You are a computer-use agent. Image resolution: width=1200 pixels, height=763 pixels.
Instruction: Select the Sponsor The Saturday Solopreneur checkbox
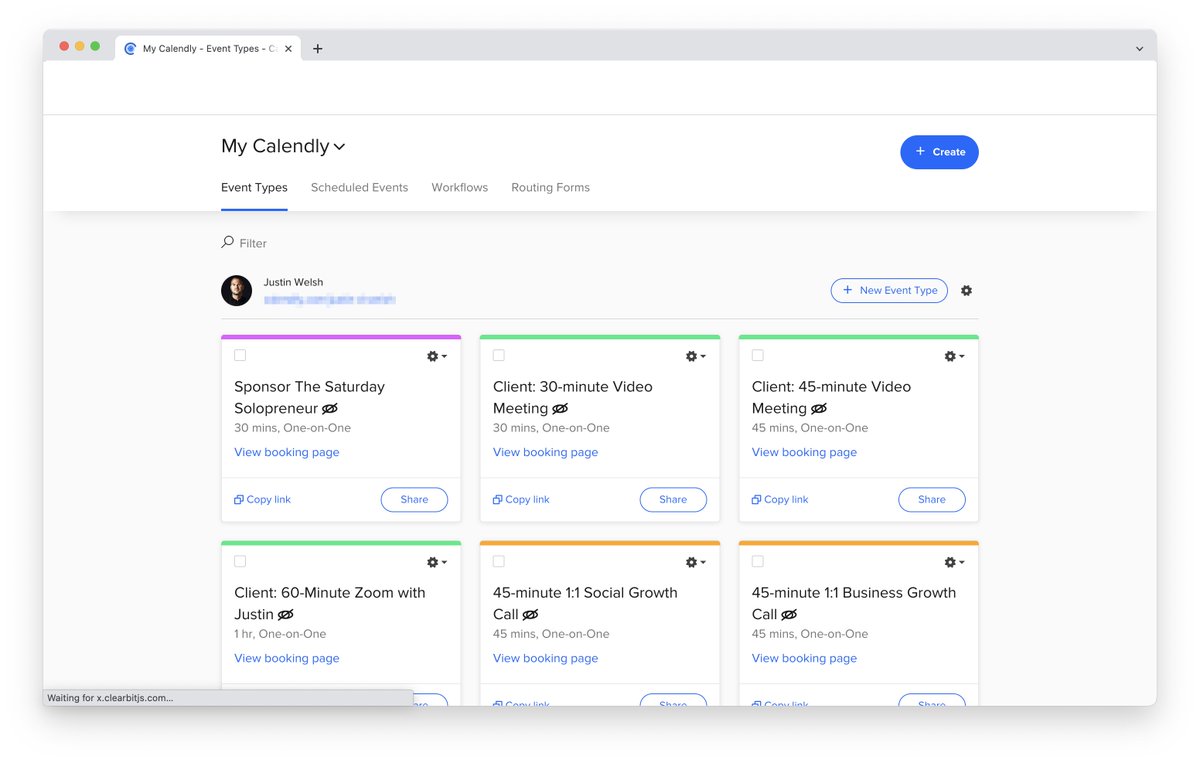(240, 355)
